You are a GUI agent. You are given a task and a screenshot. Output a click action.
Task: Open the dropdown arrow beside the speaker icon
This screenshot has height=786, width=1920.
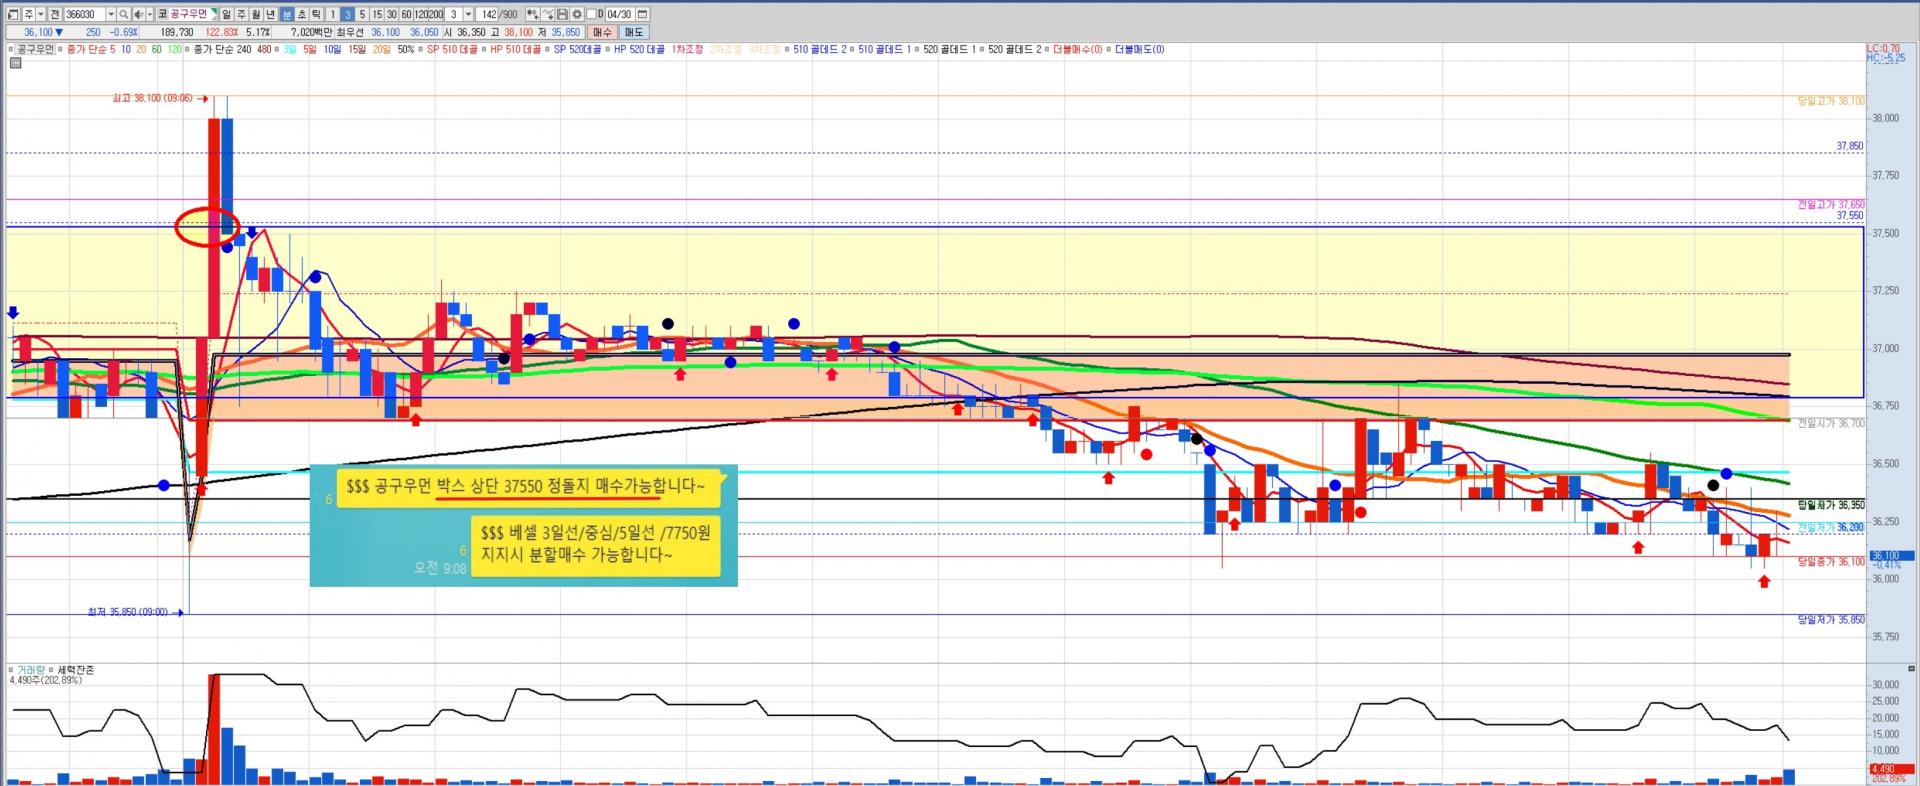pos(149,14)
